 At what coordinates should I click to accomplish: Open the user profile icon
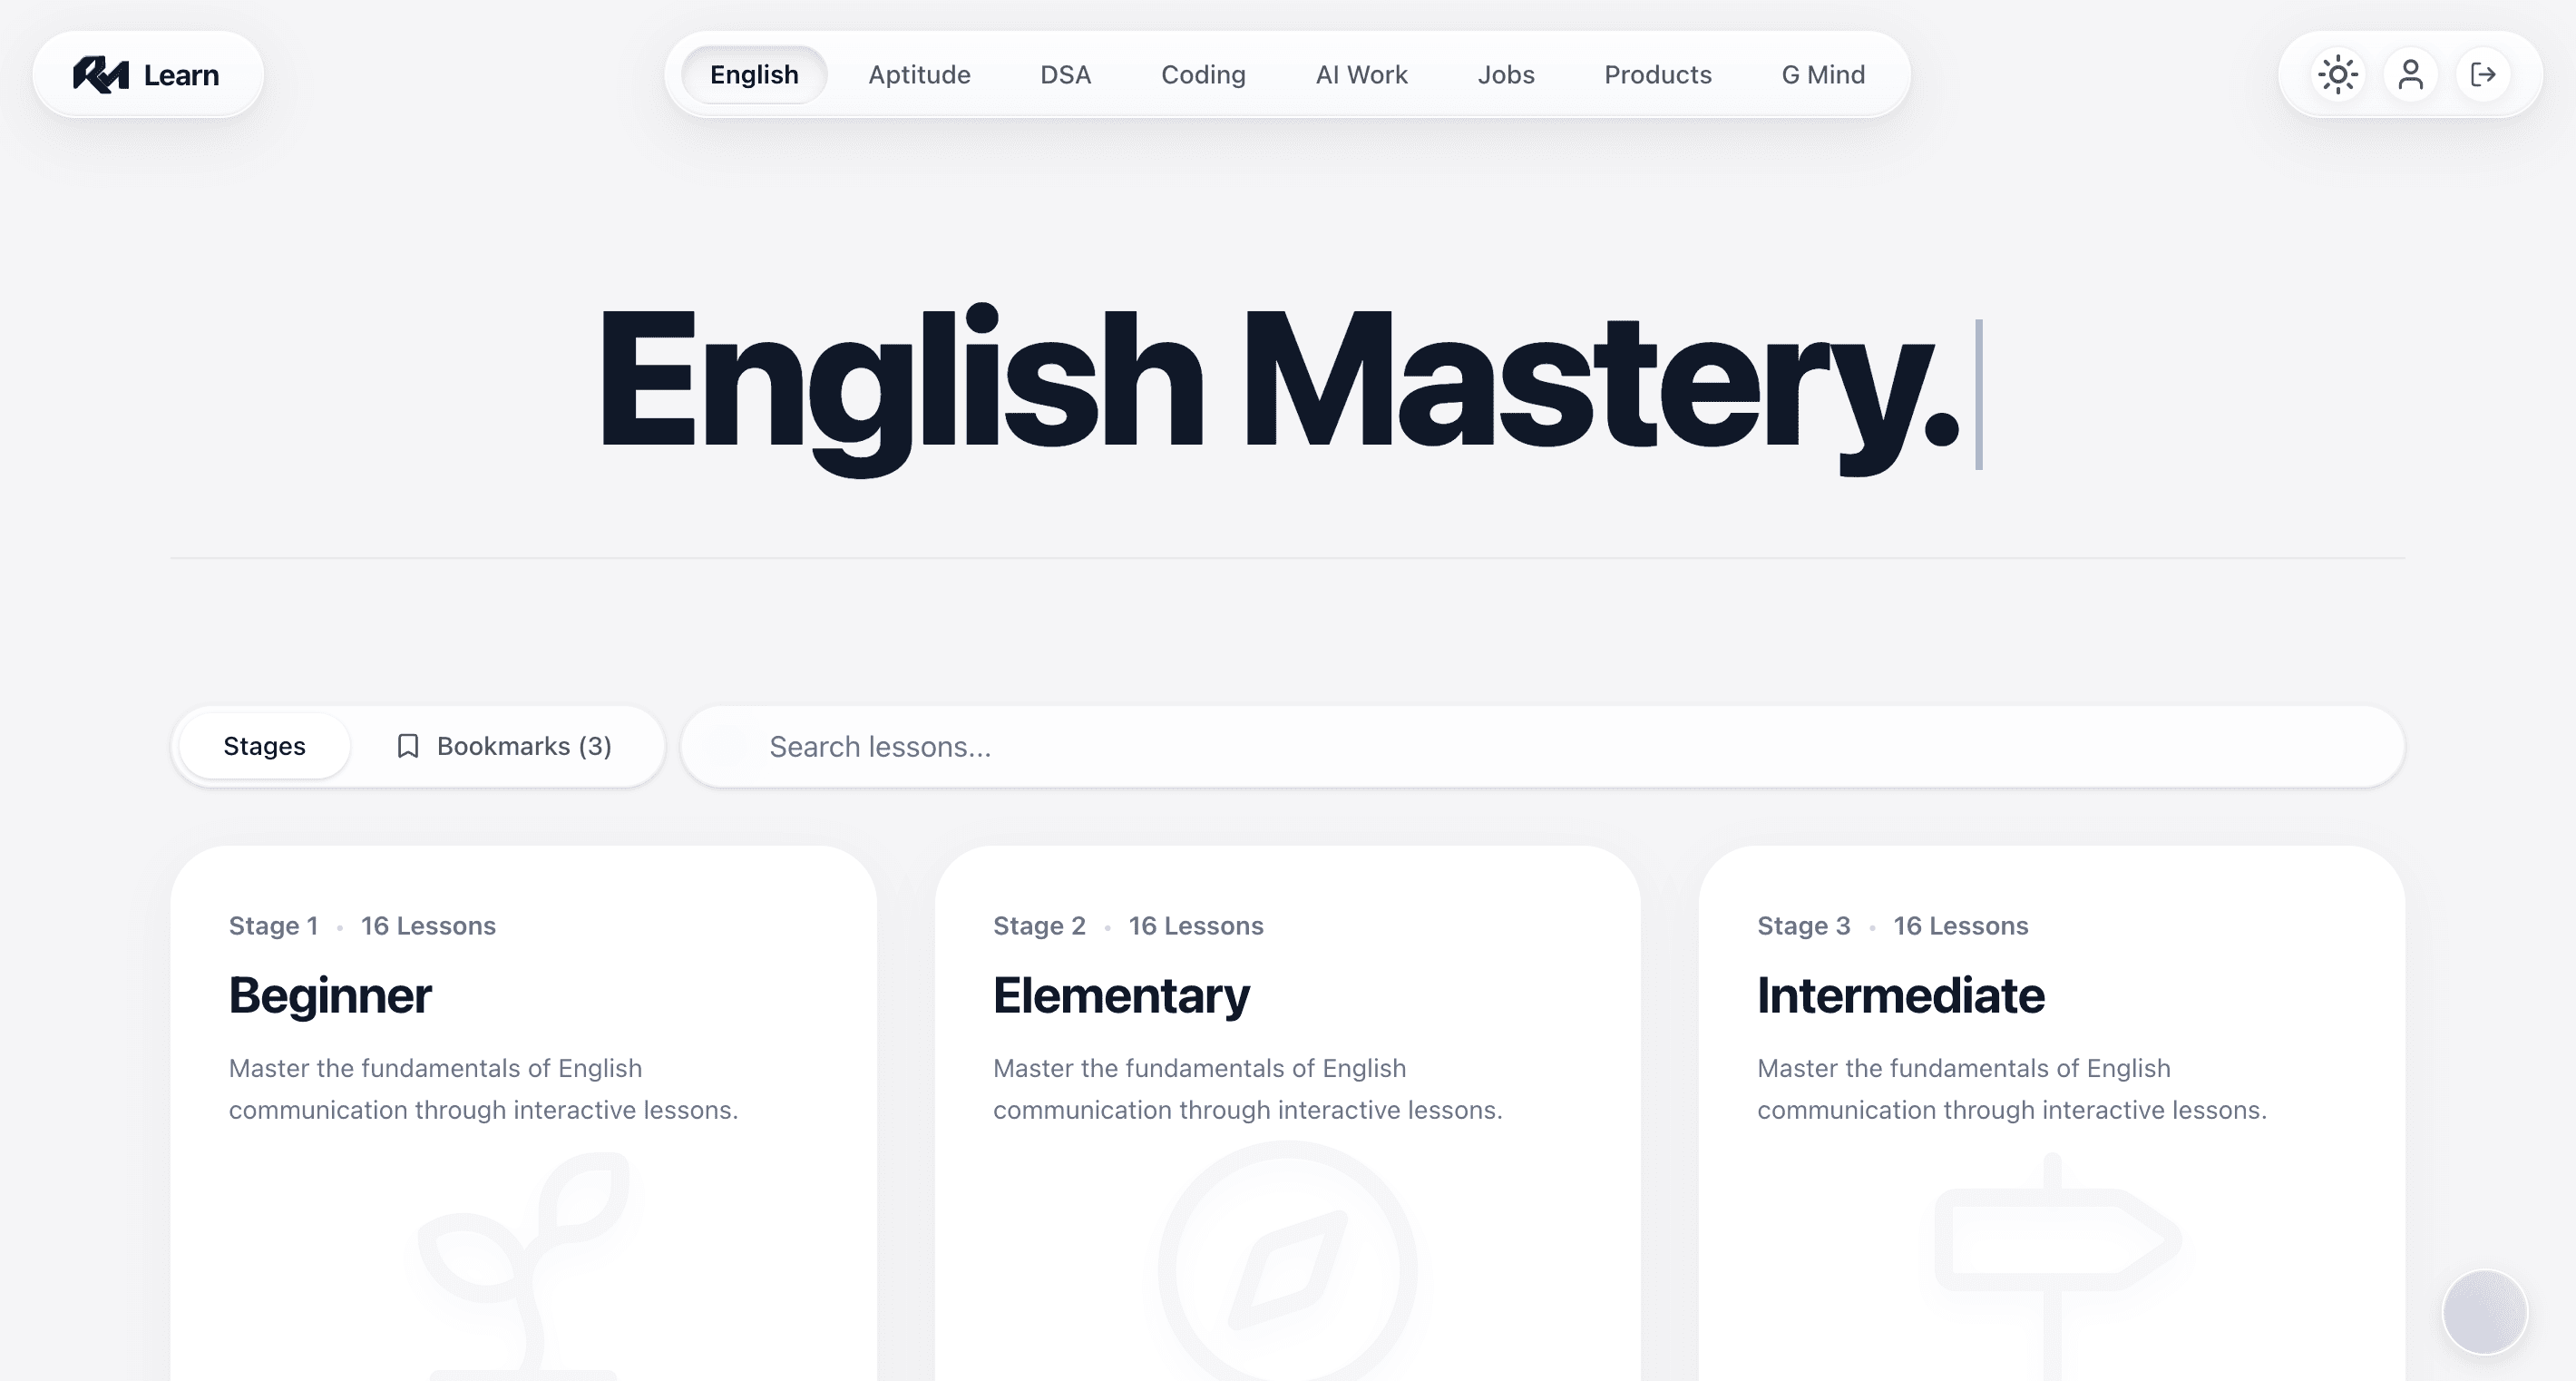tap(2410, 75)
